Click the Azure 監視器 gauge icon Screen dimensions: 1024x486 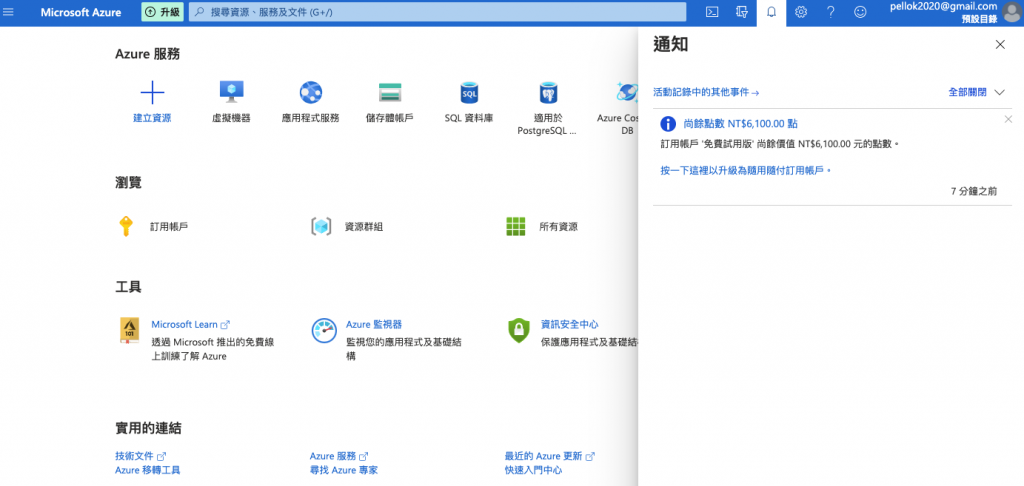pos(324,331)
